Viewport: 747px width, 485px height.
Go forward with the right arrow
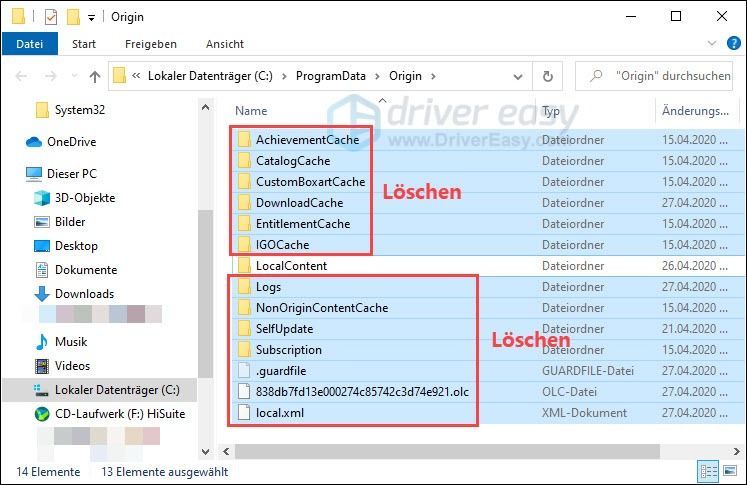[50, 76]
